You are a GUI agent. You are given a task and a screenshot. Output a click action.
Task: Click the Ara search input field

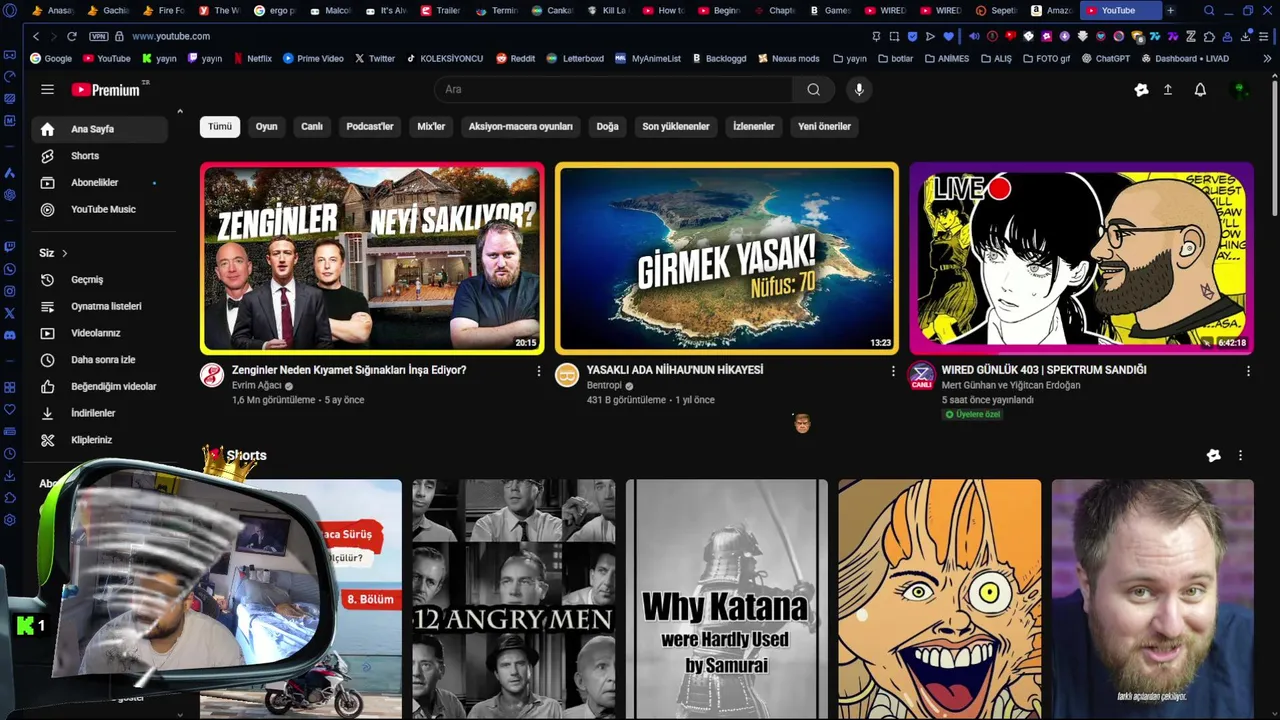[614, 89]
